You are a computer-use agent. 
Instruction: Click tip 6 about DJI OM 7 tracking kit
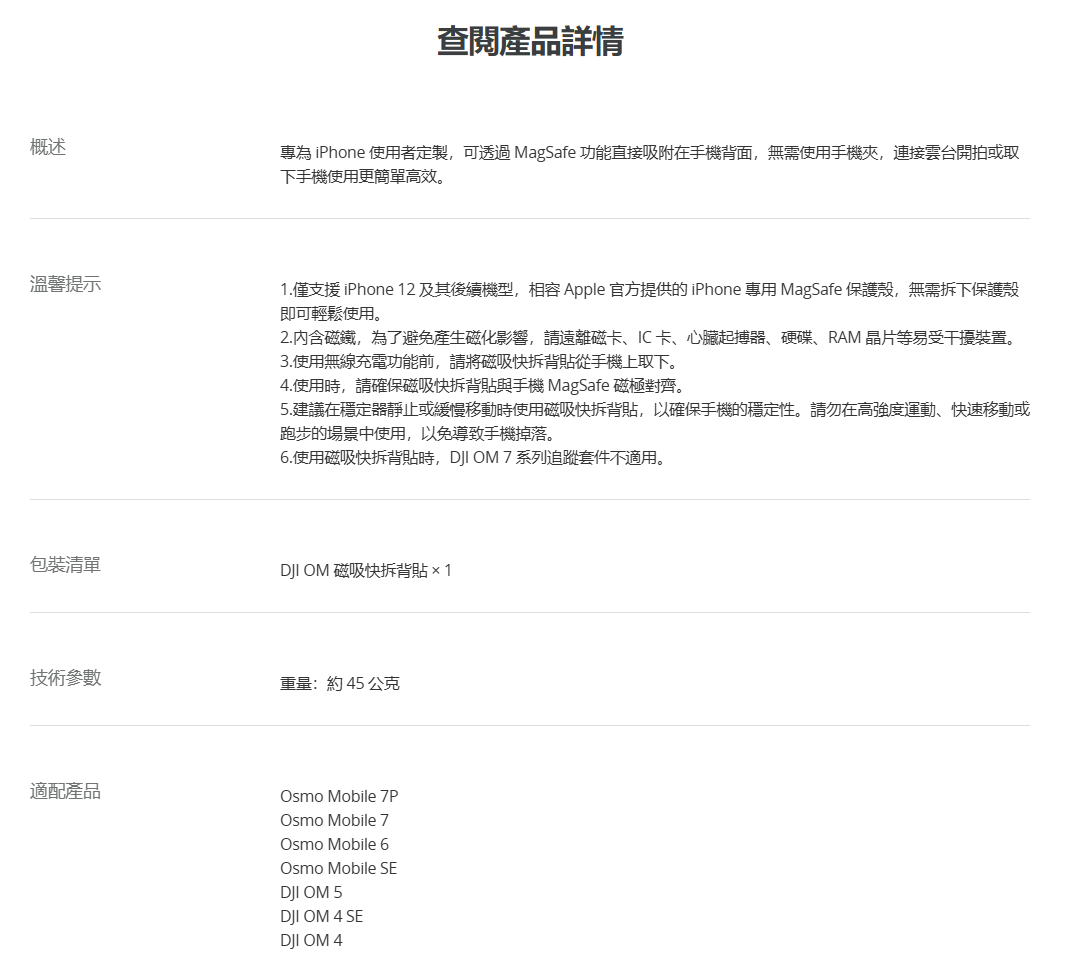472,457
